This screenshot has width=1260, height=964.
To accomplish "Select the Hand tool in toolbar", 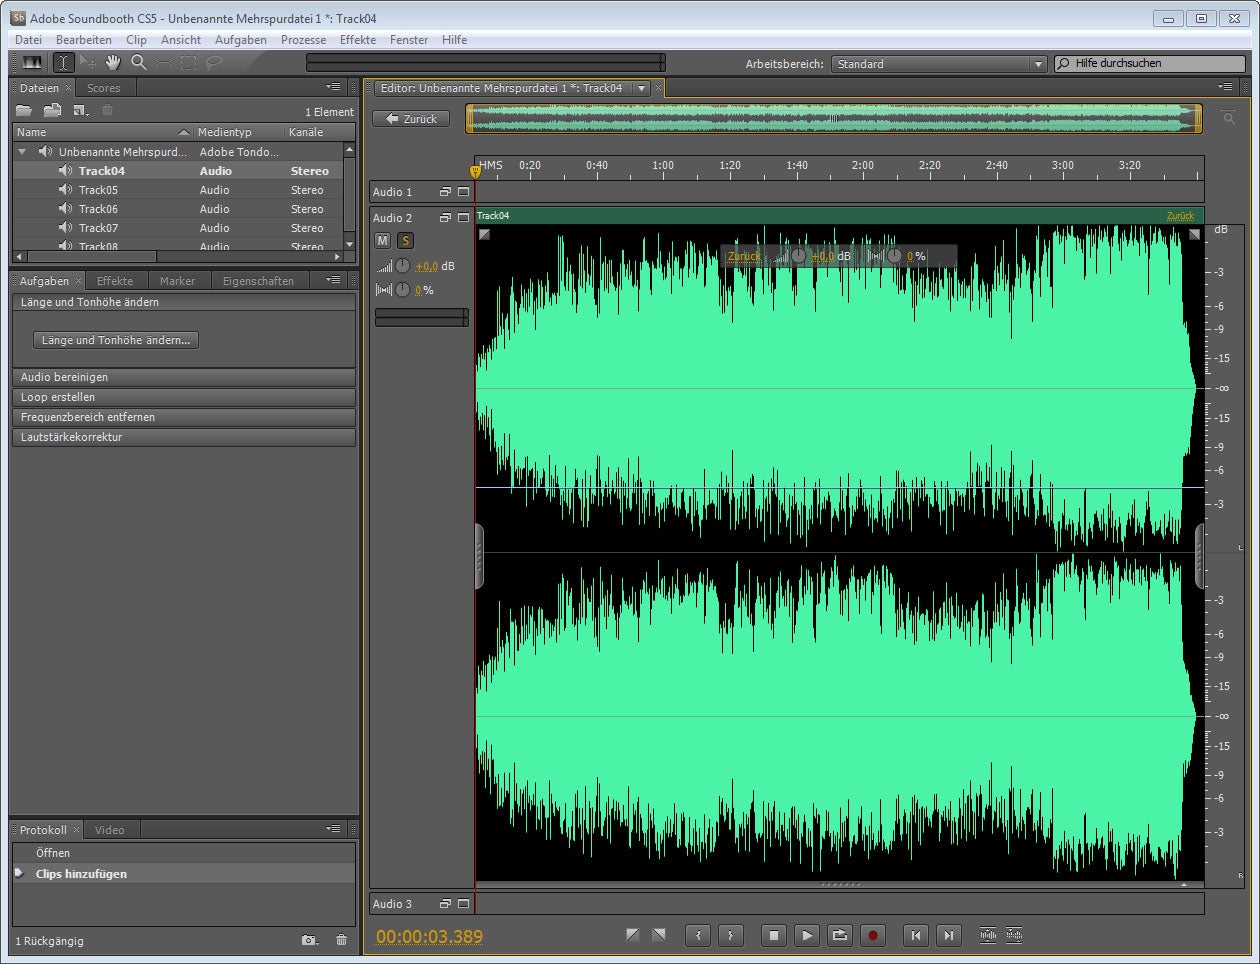I will pyautogui.click(x=113, y=63).
